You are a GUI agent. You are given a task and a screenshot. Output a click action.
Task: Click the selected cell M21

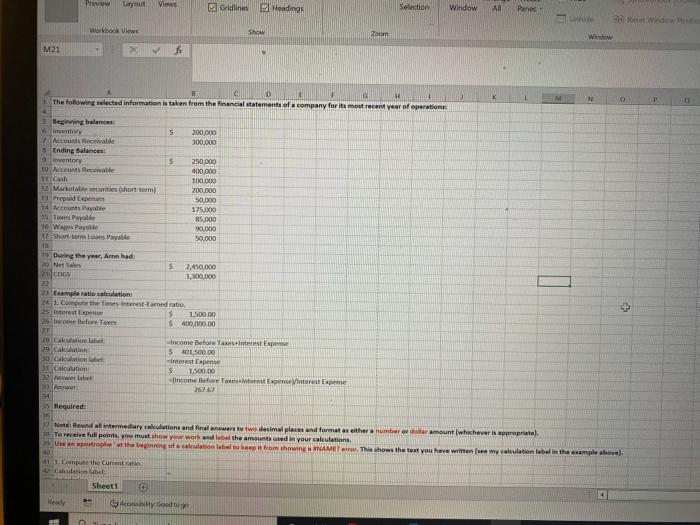tap(554, 281)
